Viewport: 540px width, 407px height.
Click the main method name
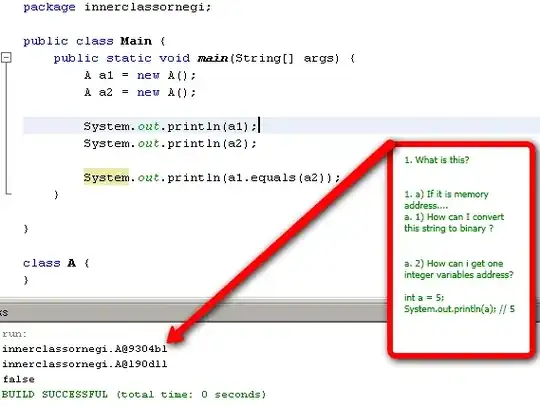pyautogui.click(x=213, y=58)
